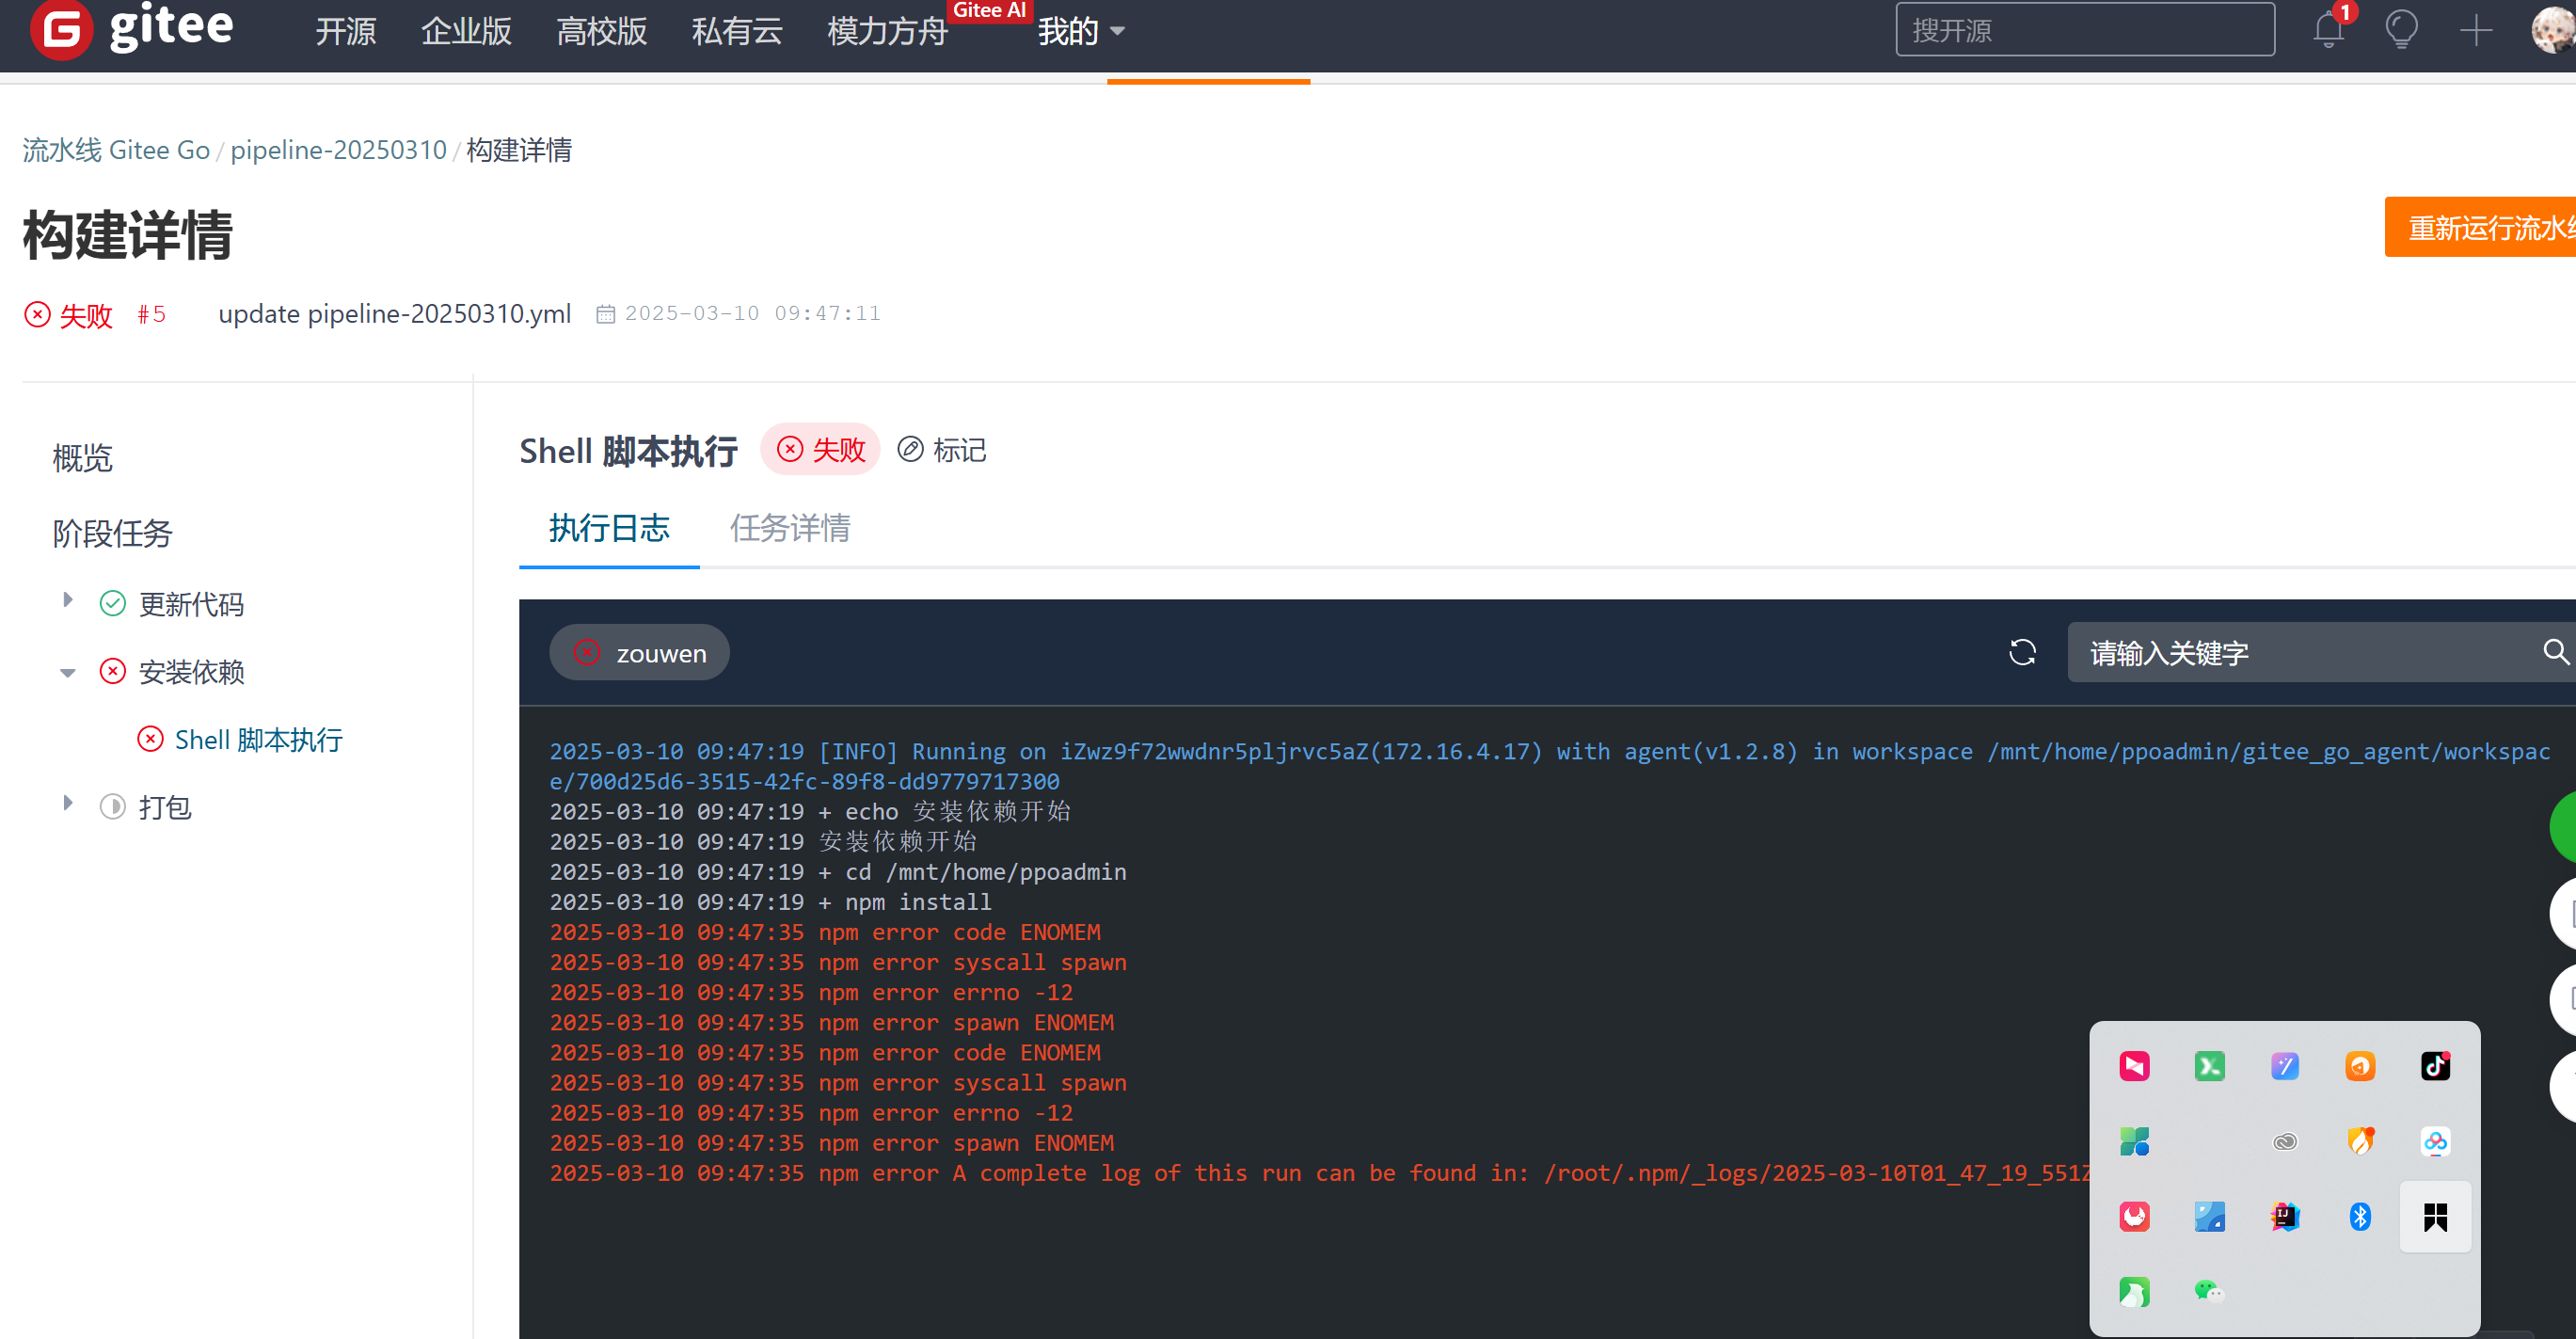2576x1339 pixels.
Task: Click the calendar icon beside build time
Action: coord(605,314)
